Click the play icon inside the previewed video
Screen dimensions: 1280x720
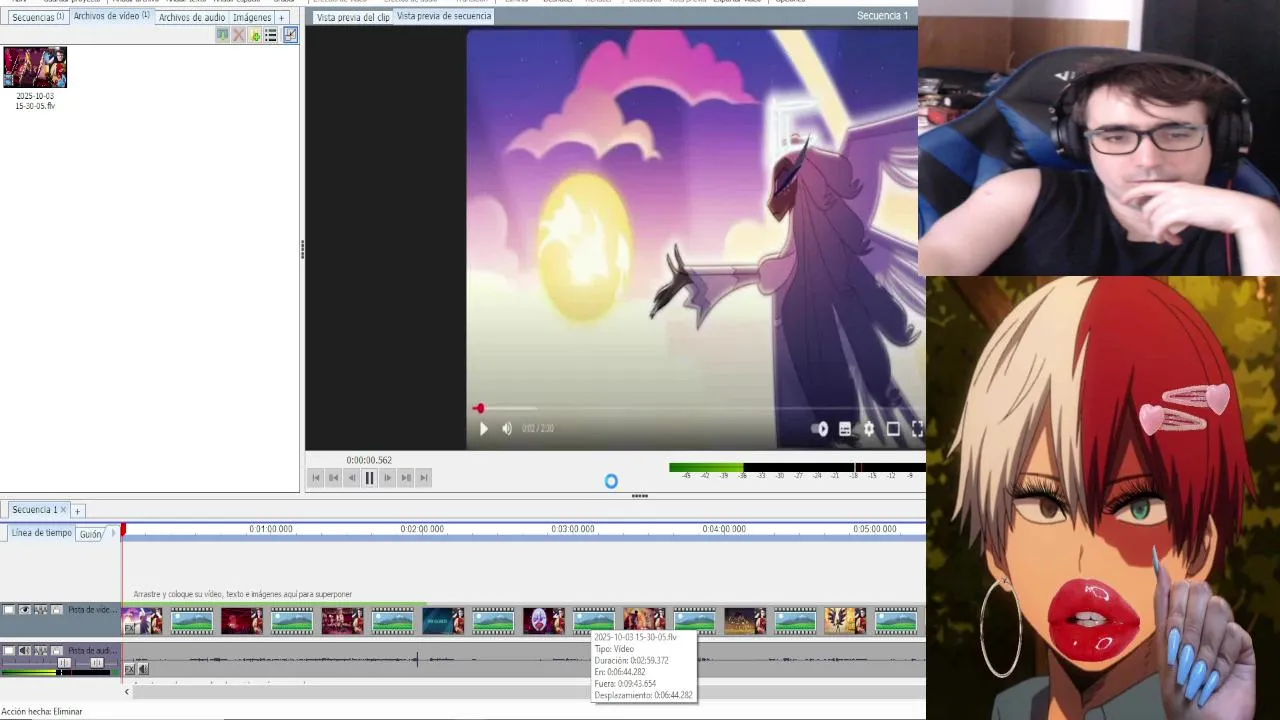coord(484,429)
